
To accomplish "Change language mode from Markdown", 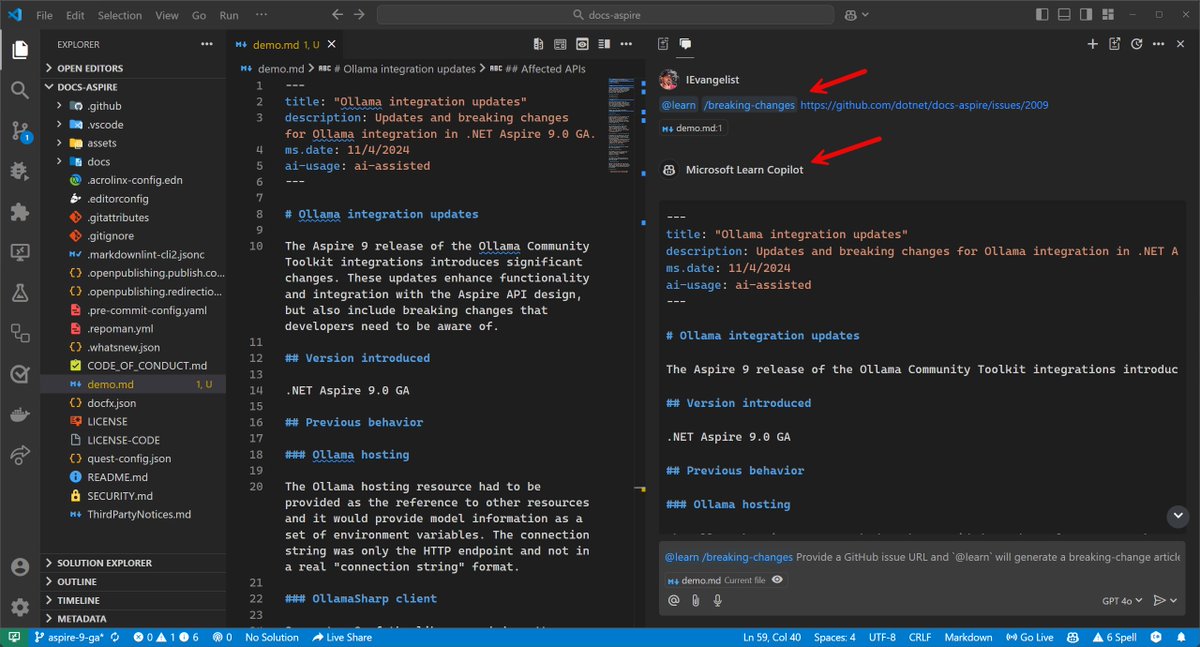I will pyautogui.click(x=968, y=637).
